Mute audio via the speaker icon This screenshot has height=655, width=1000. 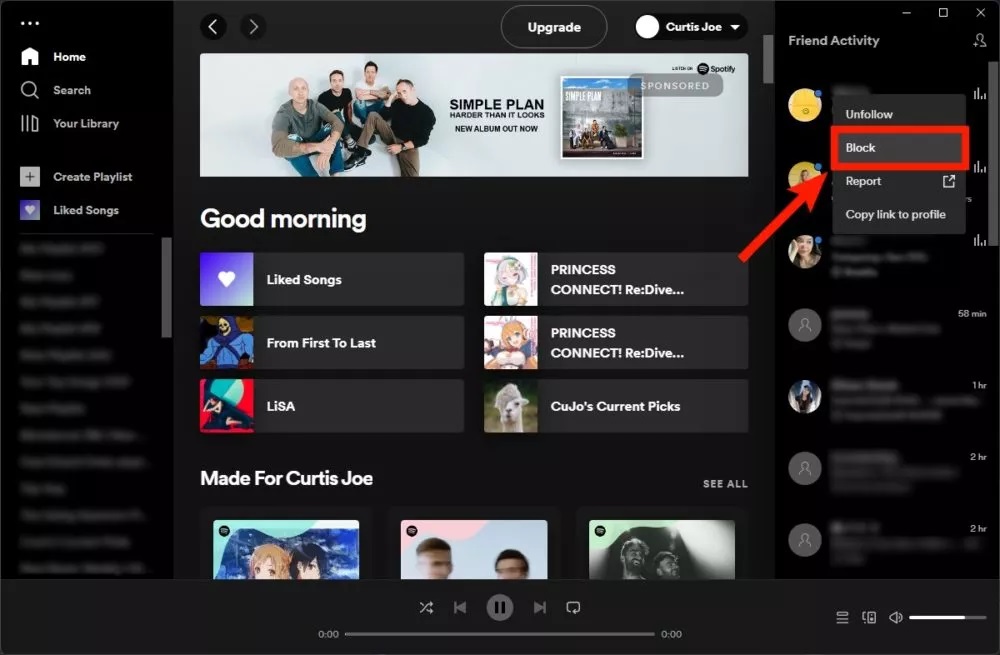tap(896, 617)
